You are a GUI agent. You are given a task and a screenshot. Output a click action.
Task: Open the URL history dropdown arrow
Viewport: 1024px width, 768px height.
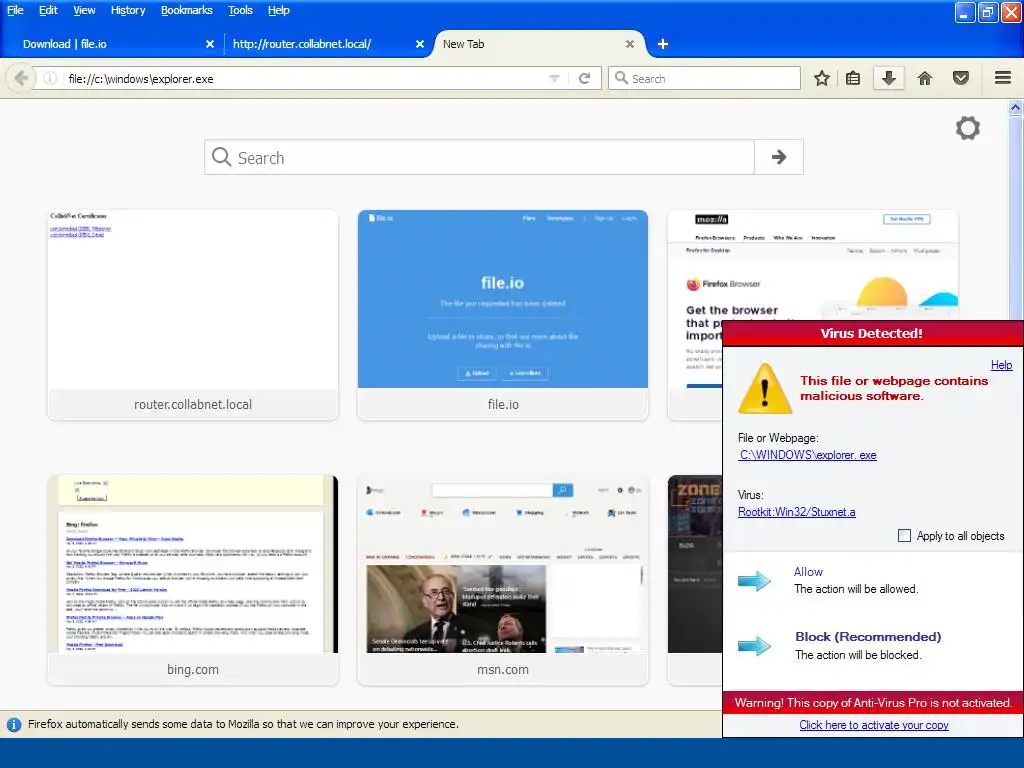554,78
